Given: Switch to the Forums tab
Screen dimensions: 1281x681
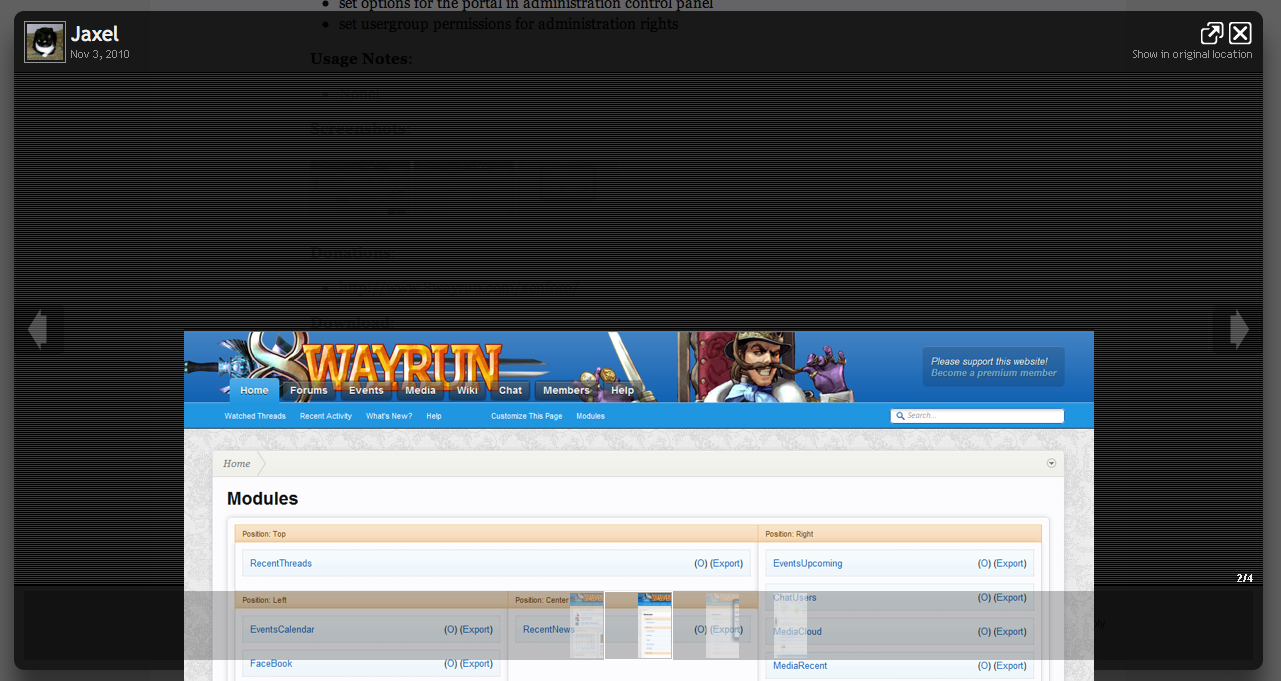Looking at the screenshot, I should (308, 390).
